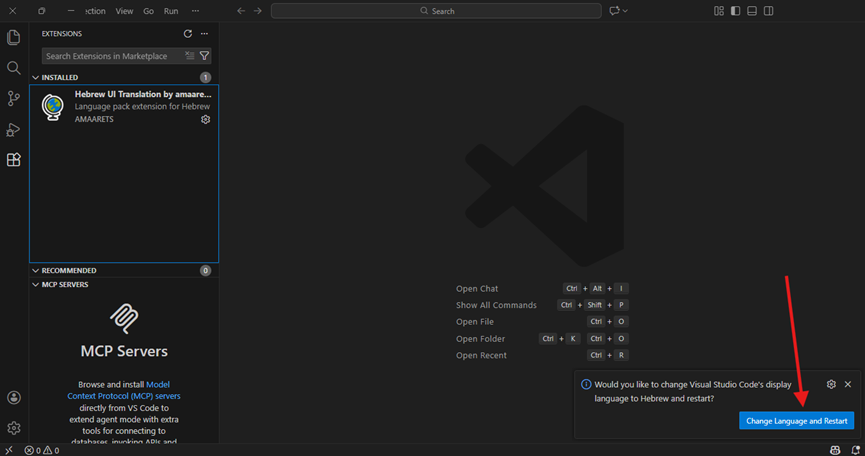Viewport: 865px width, 456px height.
Task: Open the chat dropdown arrow in title bar
Action: [626, 11]
